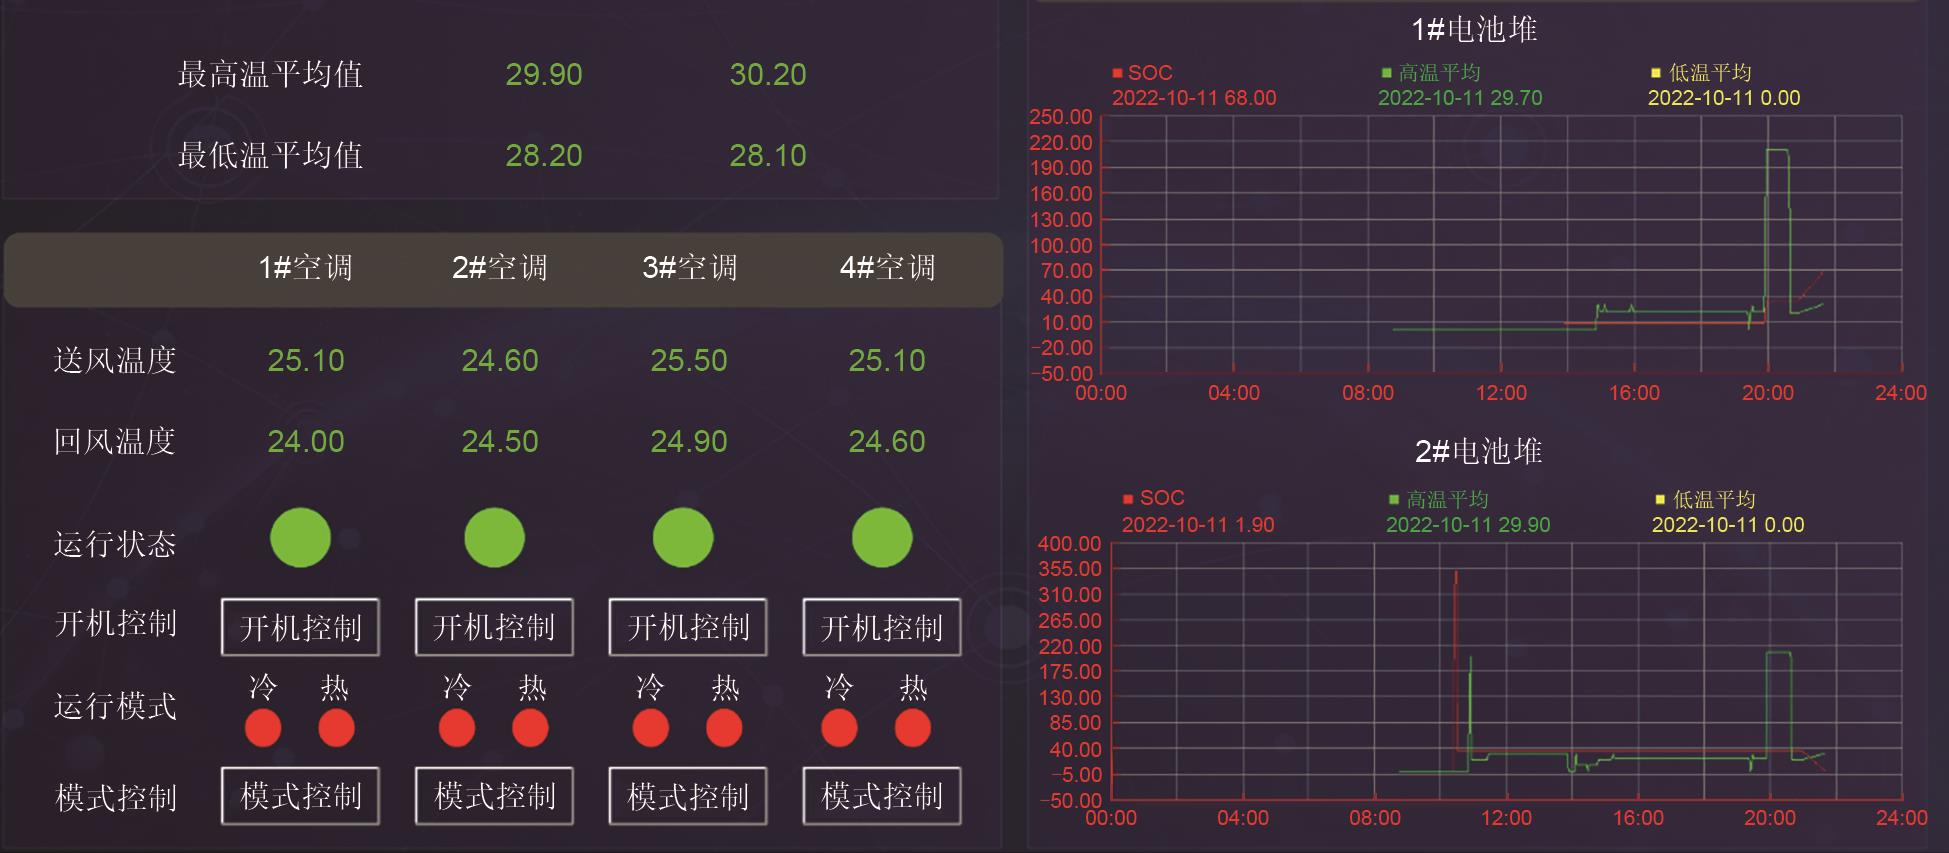Click the 3#空调 green running status indicator
The image size is (1949, 853).
pyautogui.click(x=683, y=538)
